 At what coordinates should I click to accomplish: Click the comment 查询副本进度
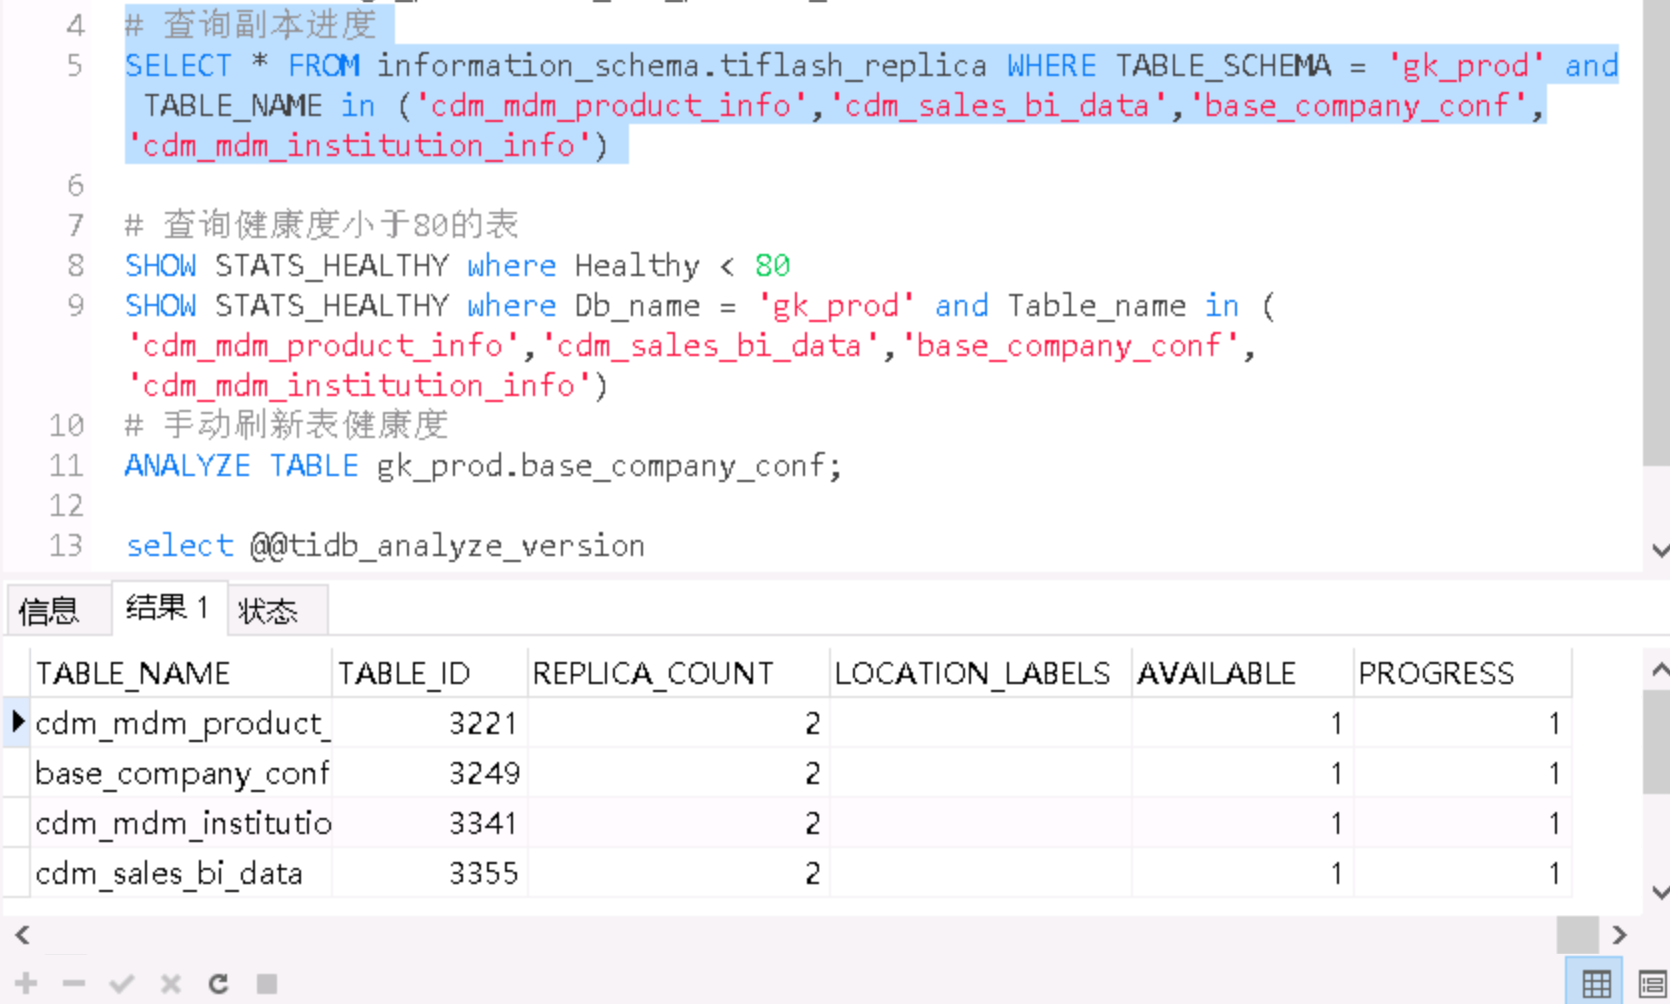point(250,24)
